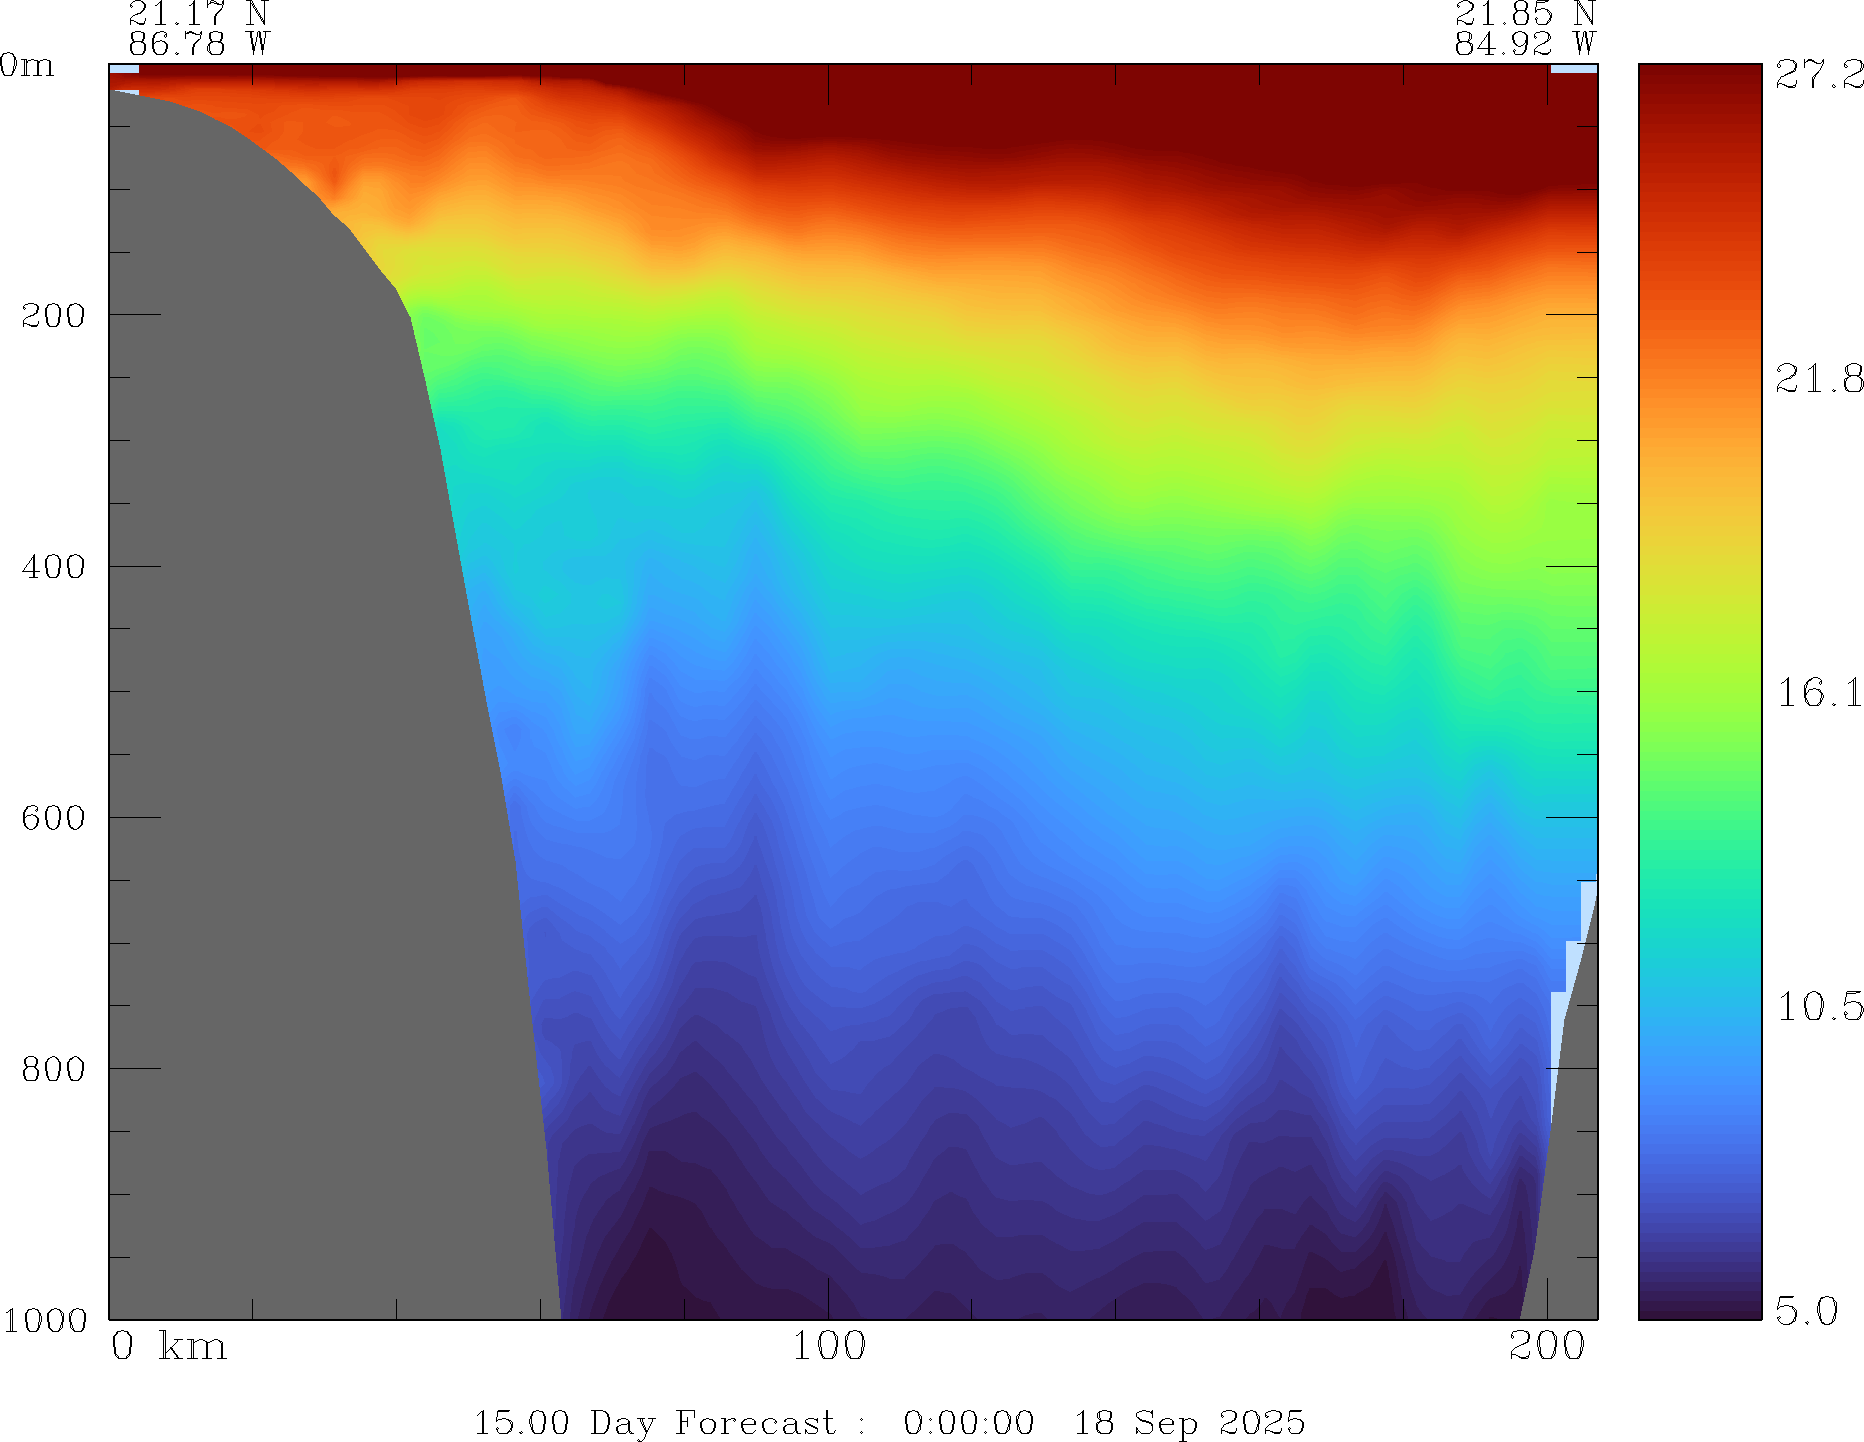Click the 10.5 colorbar value label
This screenshot has height=1442, width=1864.
[x=1818, y=1007]
